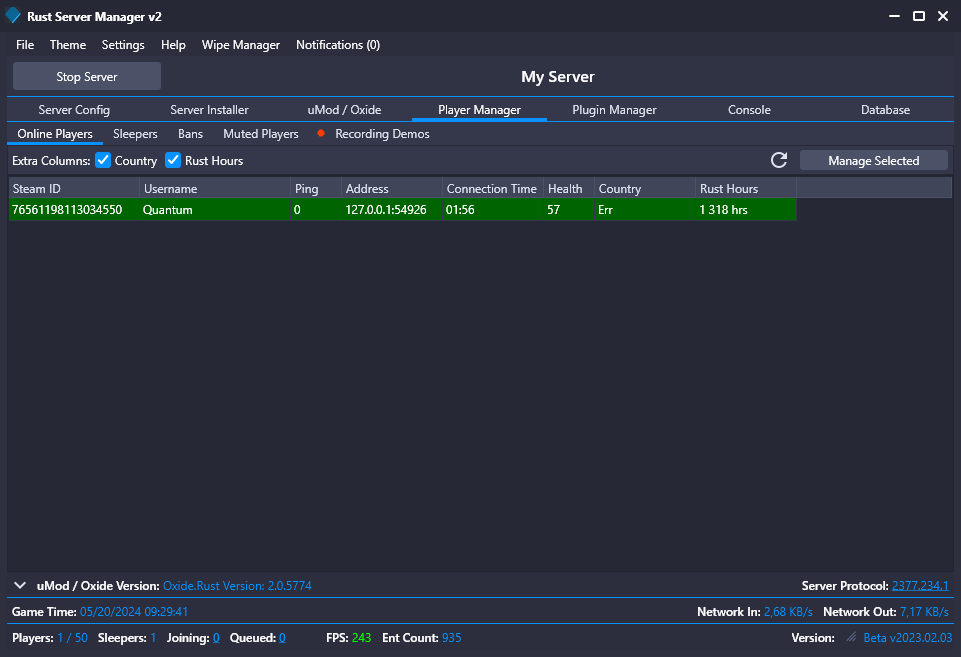Screen dimensions: 961x657
Task: Click the Ent Count 935 value
Action: 452,638
